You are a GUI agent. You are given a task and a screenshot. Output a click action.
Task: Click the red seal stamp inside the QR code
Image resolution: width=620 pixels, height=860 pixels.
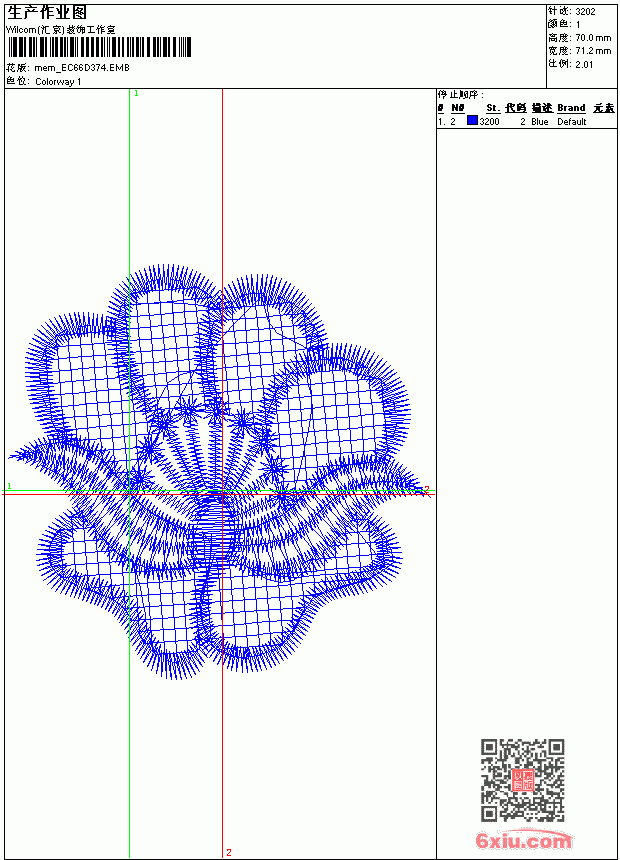(x=522, y=780)
